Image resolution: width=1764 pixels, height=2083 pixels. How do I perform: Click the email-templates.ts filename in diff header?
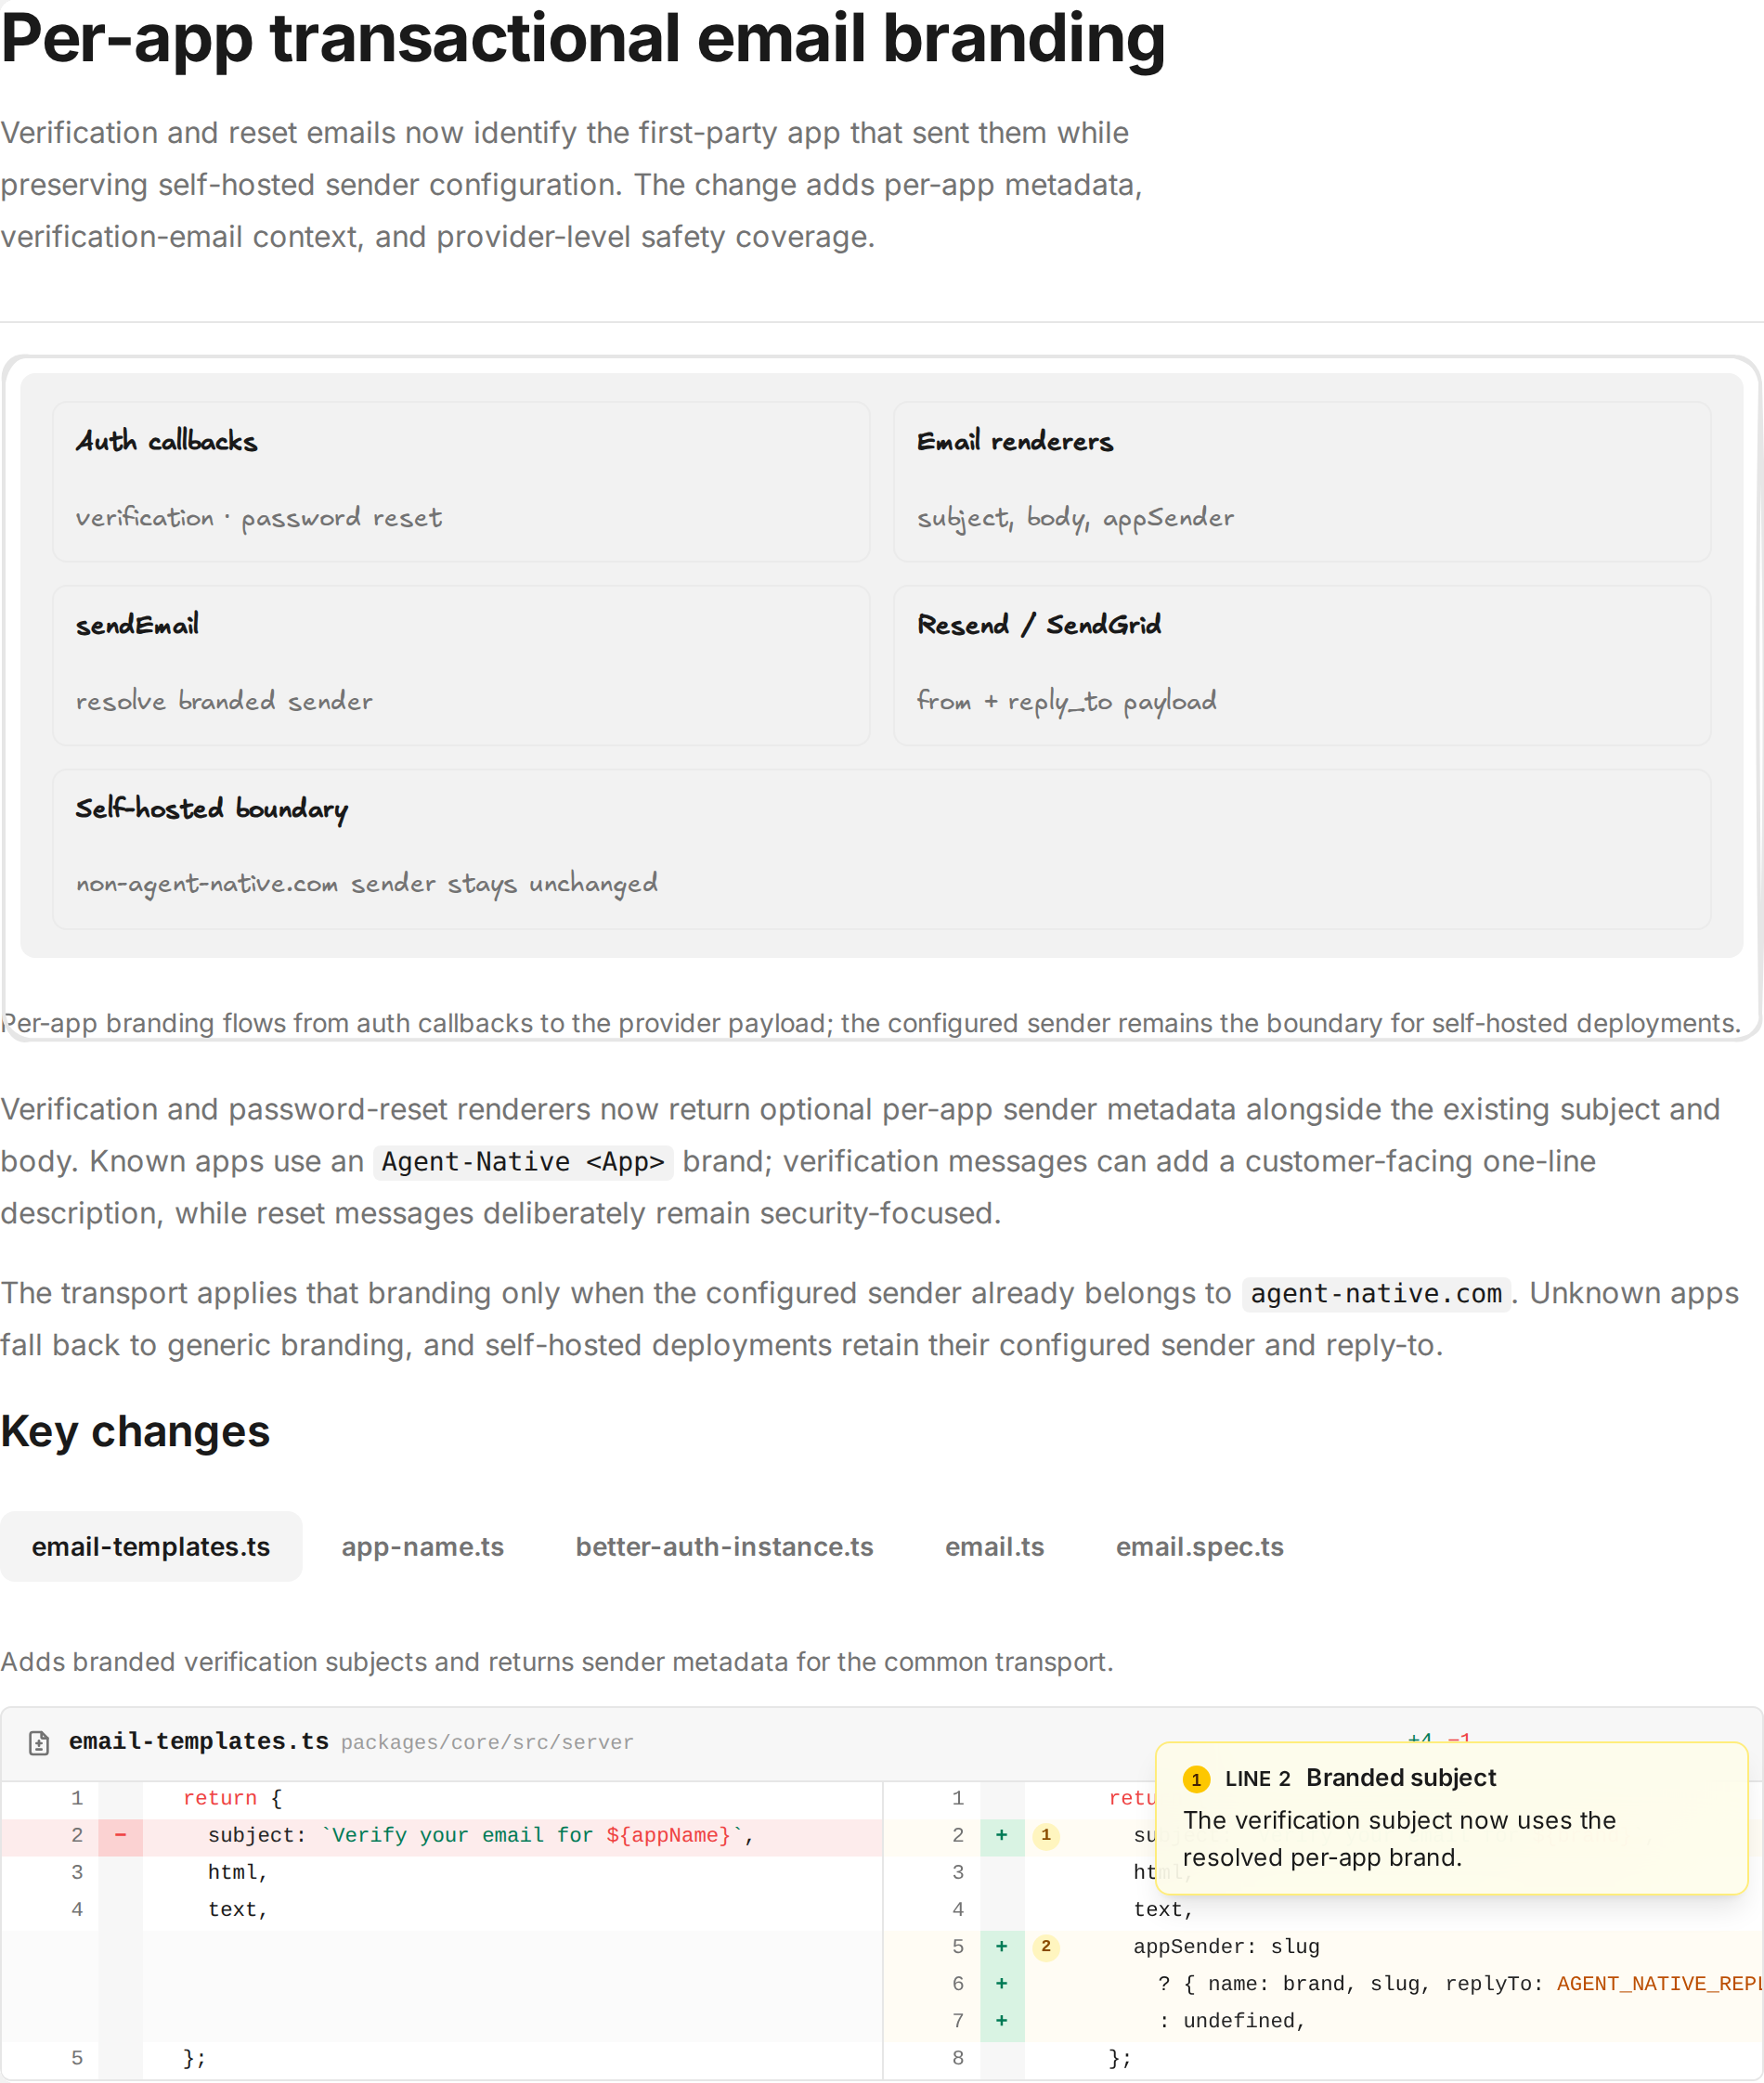(198, 1741)
